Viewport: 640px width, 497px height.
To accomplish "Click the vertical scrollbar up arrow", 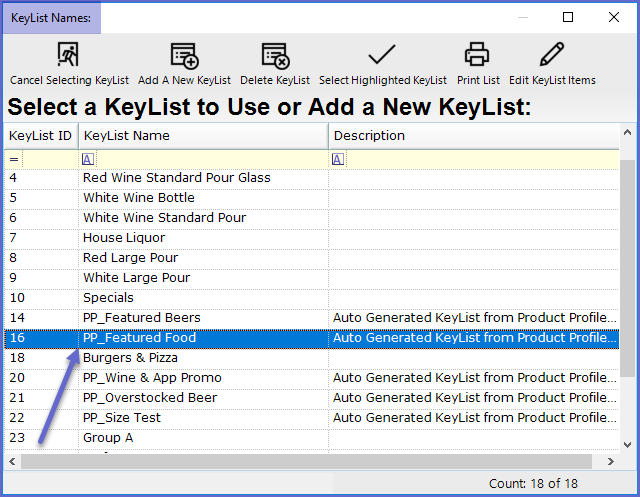I will coord(628,132).
